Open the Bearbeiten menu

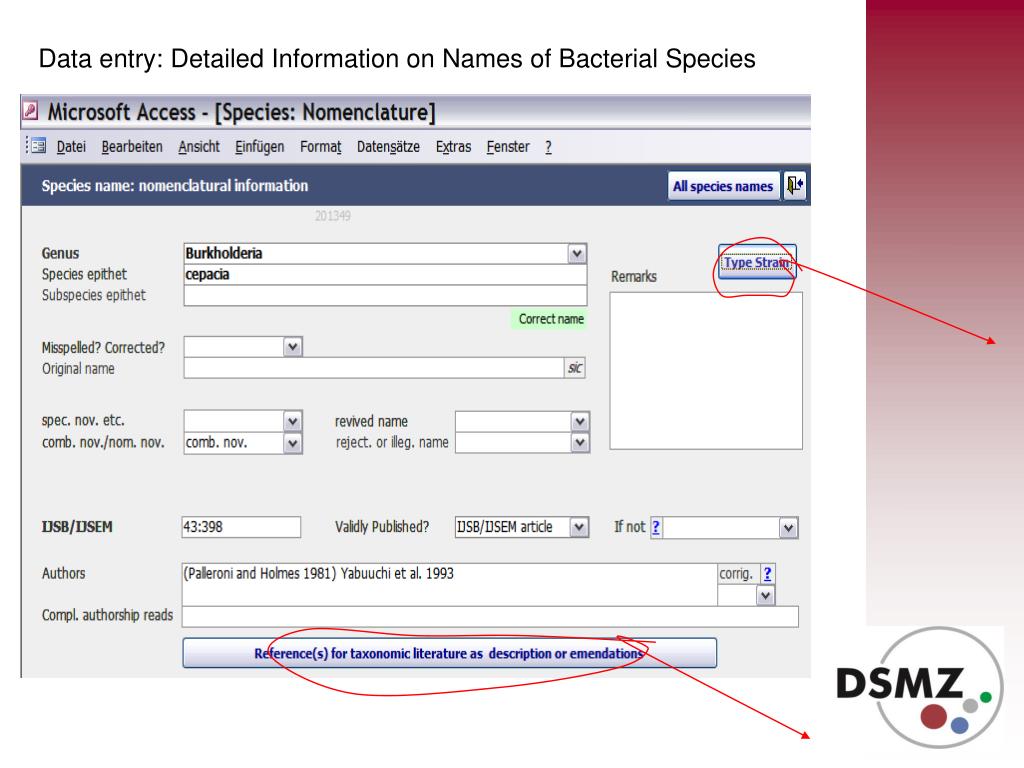[x=132, y=146]
